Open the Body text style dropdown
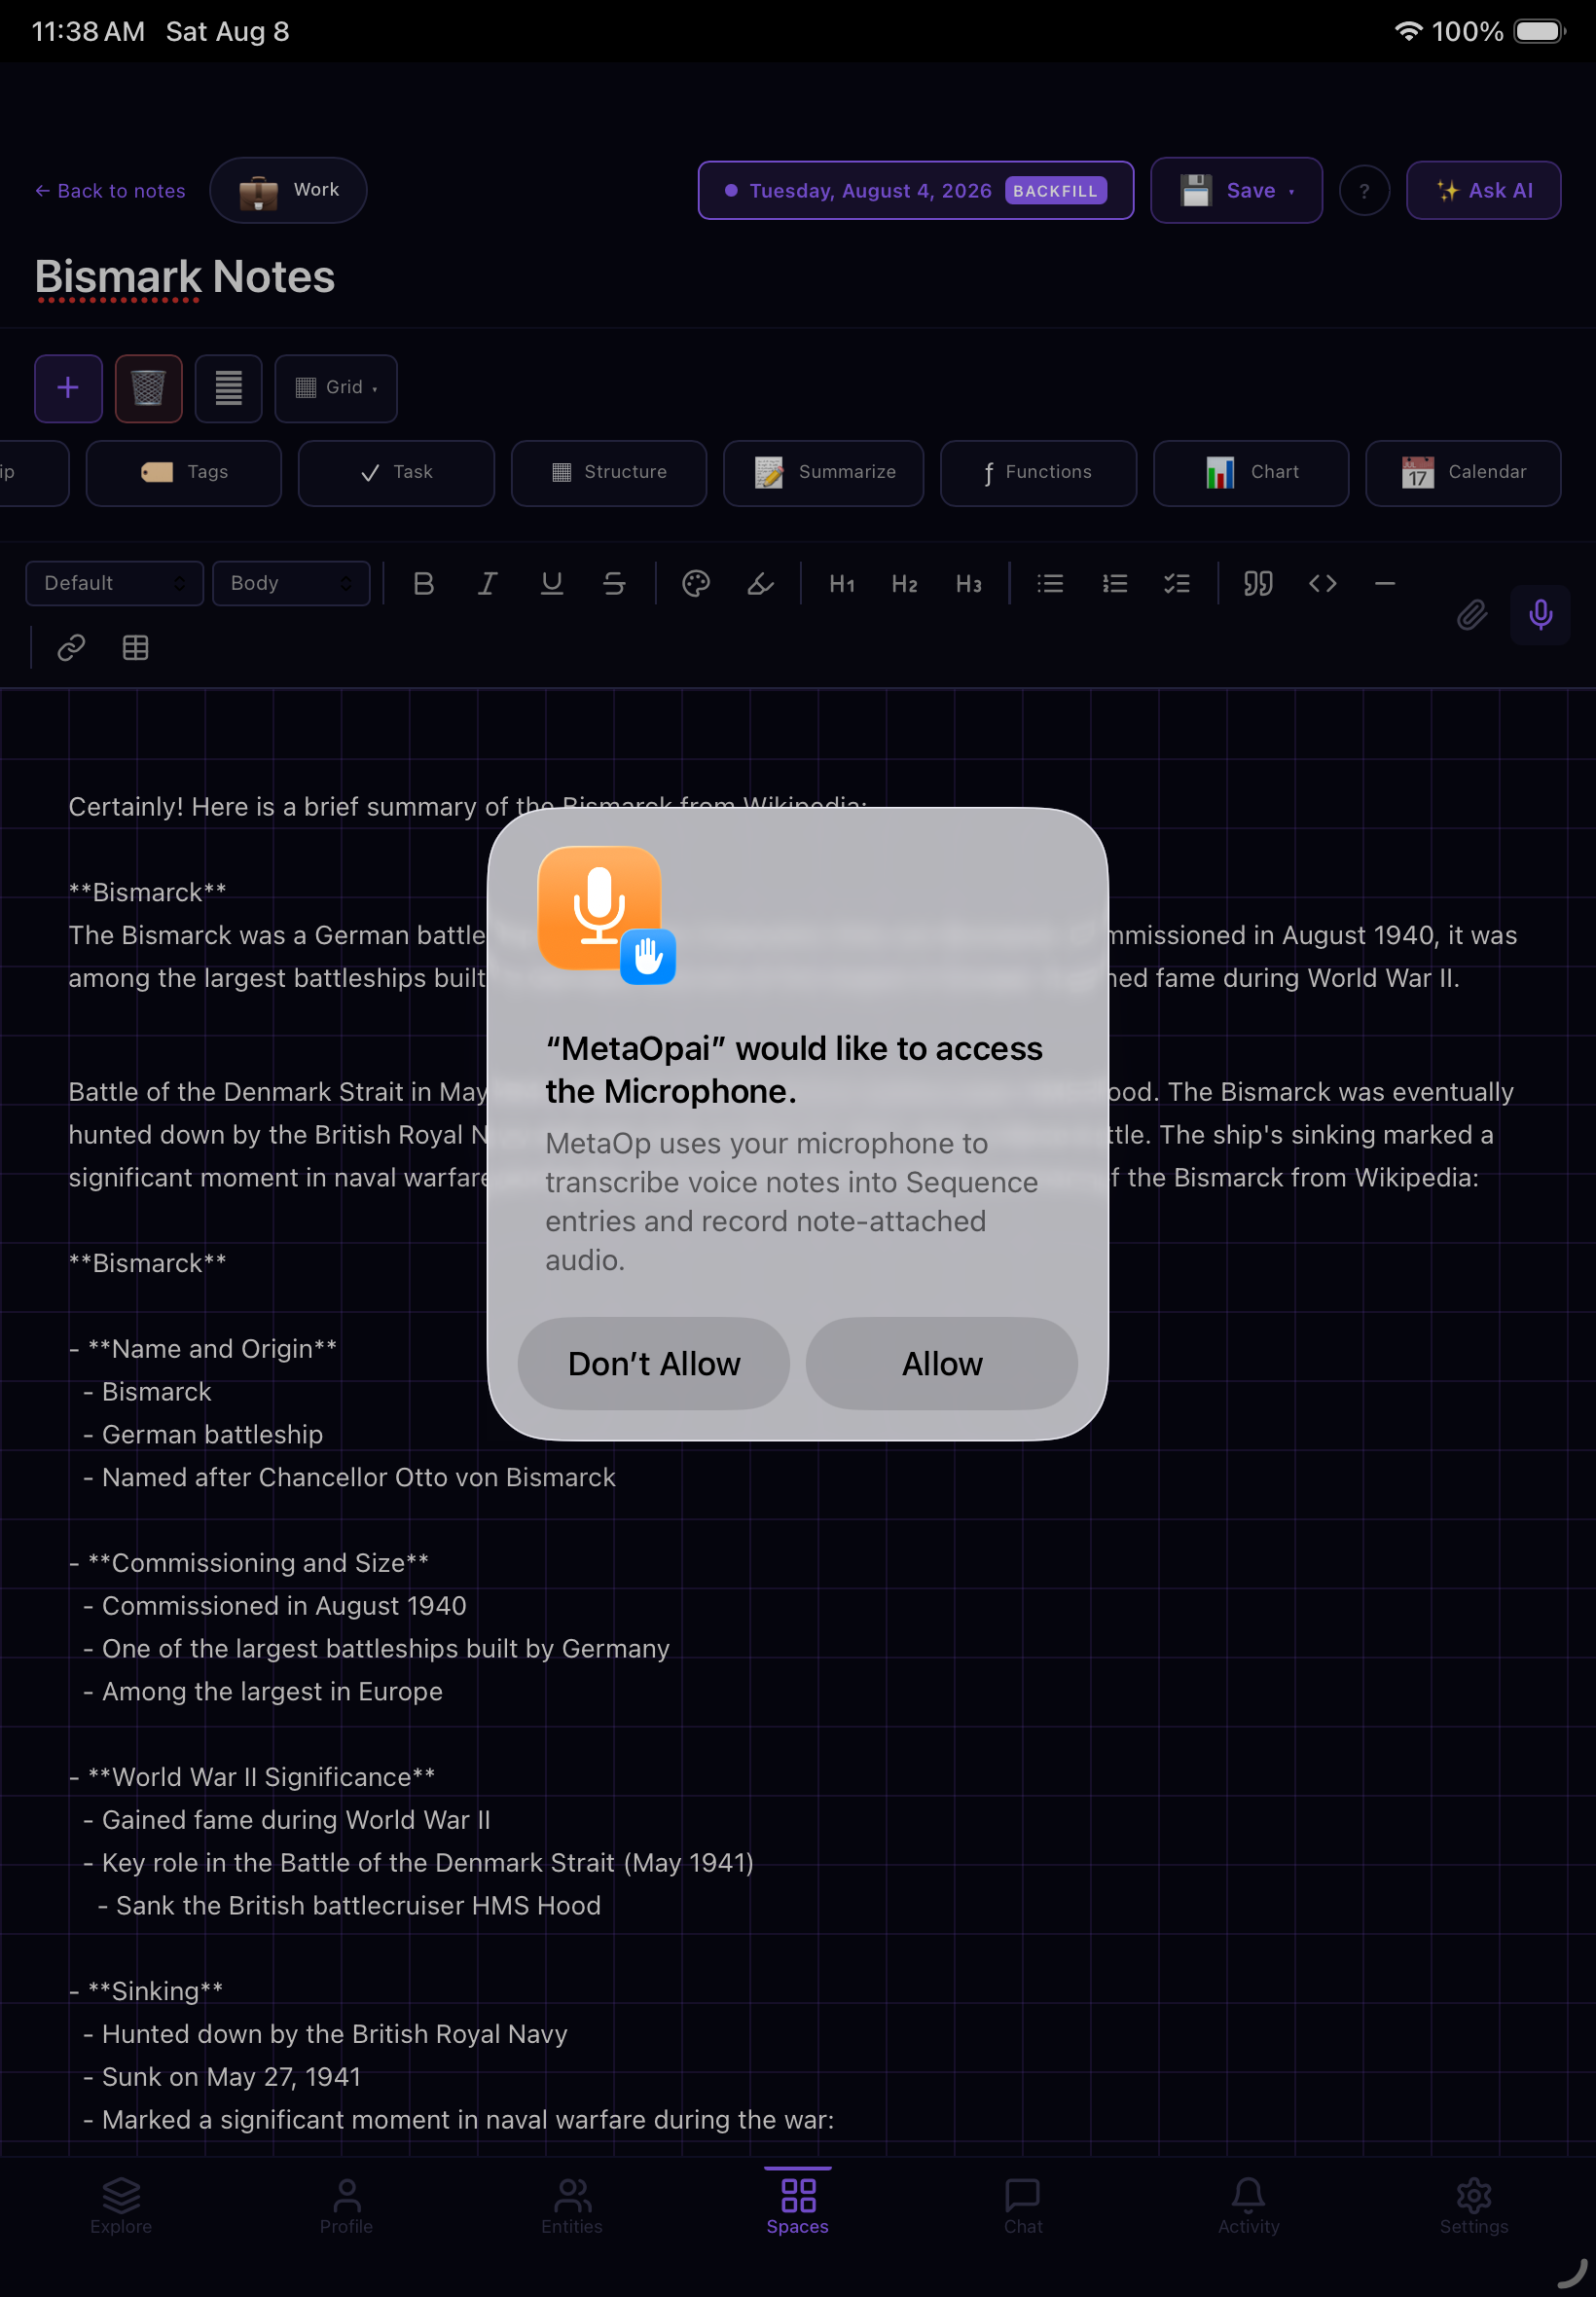Image resolution: width=1596 pixels, height=2297 pixels. (291, 583)
